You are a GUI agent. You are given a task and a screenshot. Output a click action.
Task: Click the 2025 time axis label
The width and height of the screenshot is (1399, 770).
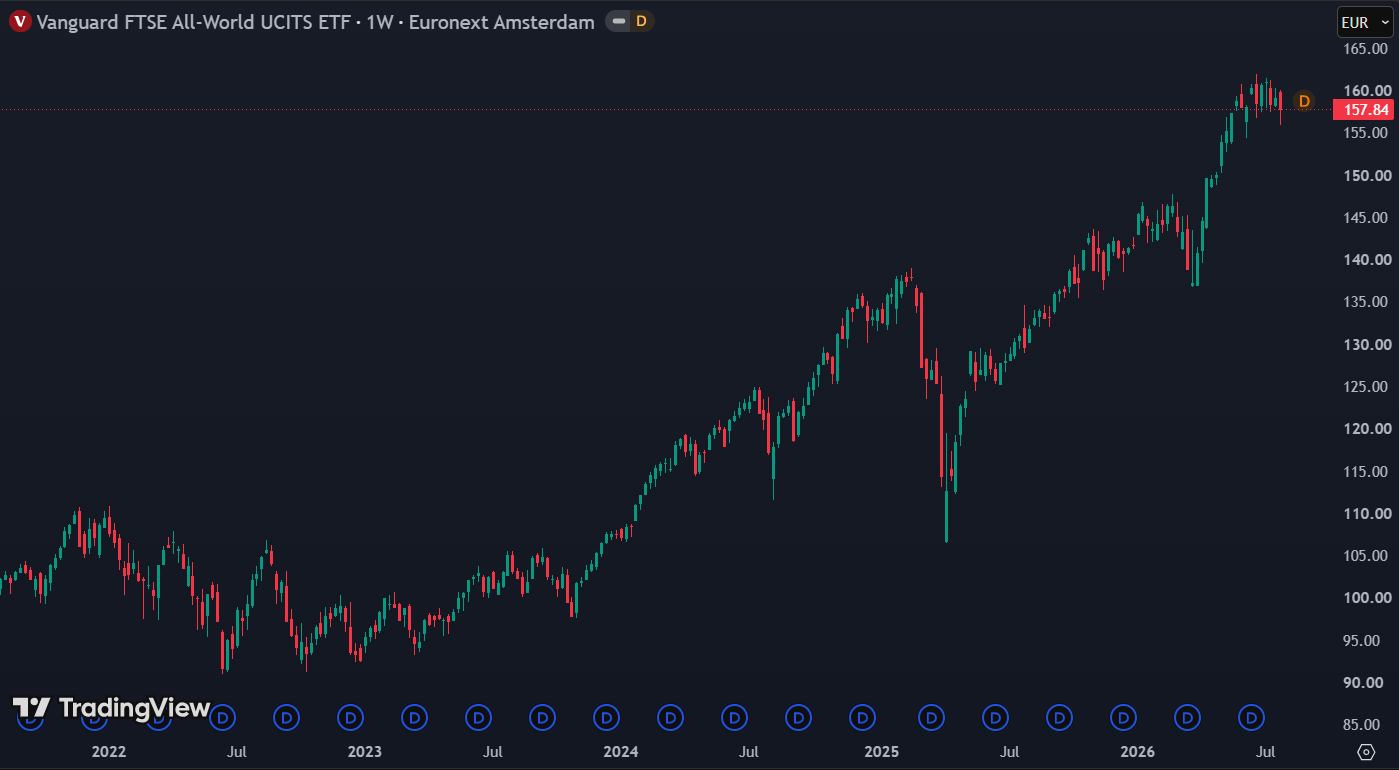(x=882, y=751)
